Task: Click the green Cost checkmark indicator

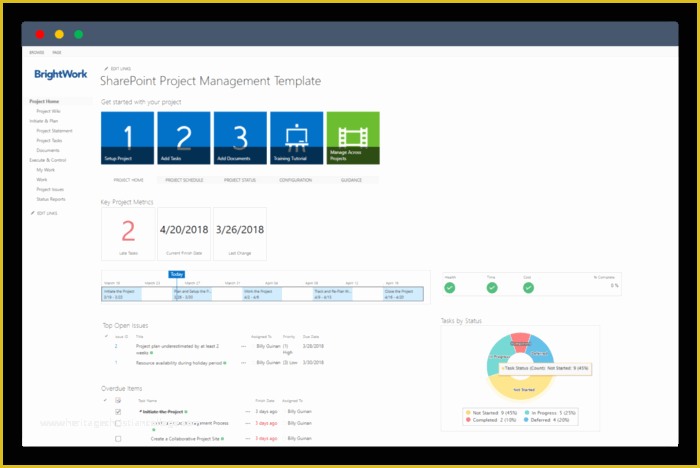Action: (528, 288)
